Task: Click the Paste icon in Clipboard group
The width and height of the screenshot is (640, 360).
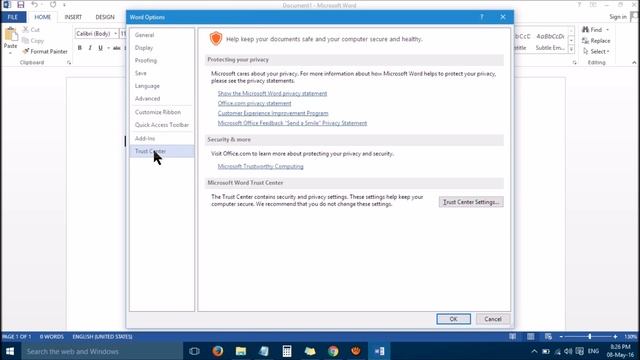Action: point(11,35)
